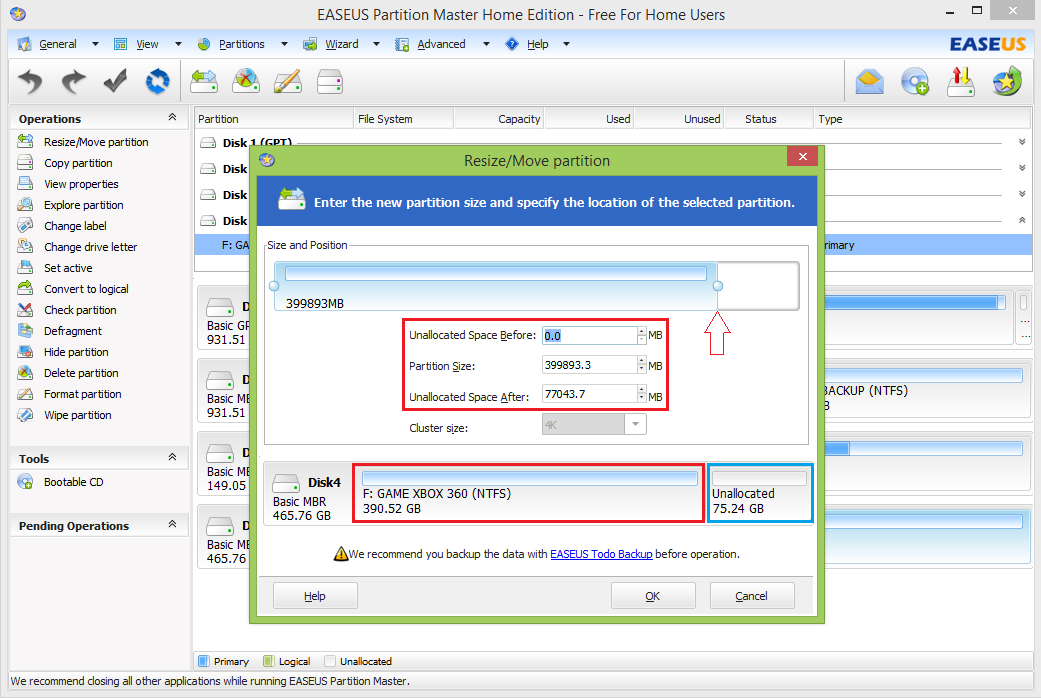
Task: Click the Apply checkmark toolbar icon
Action: tap(114, 81)
